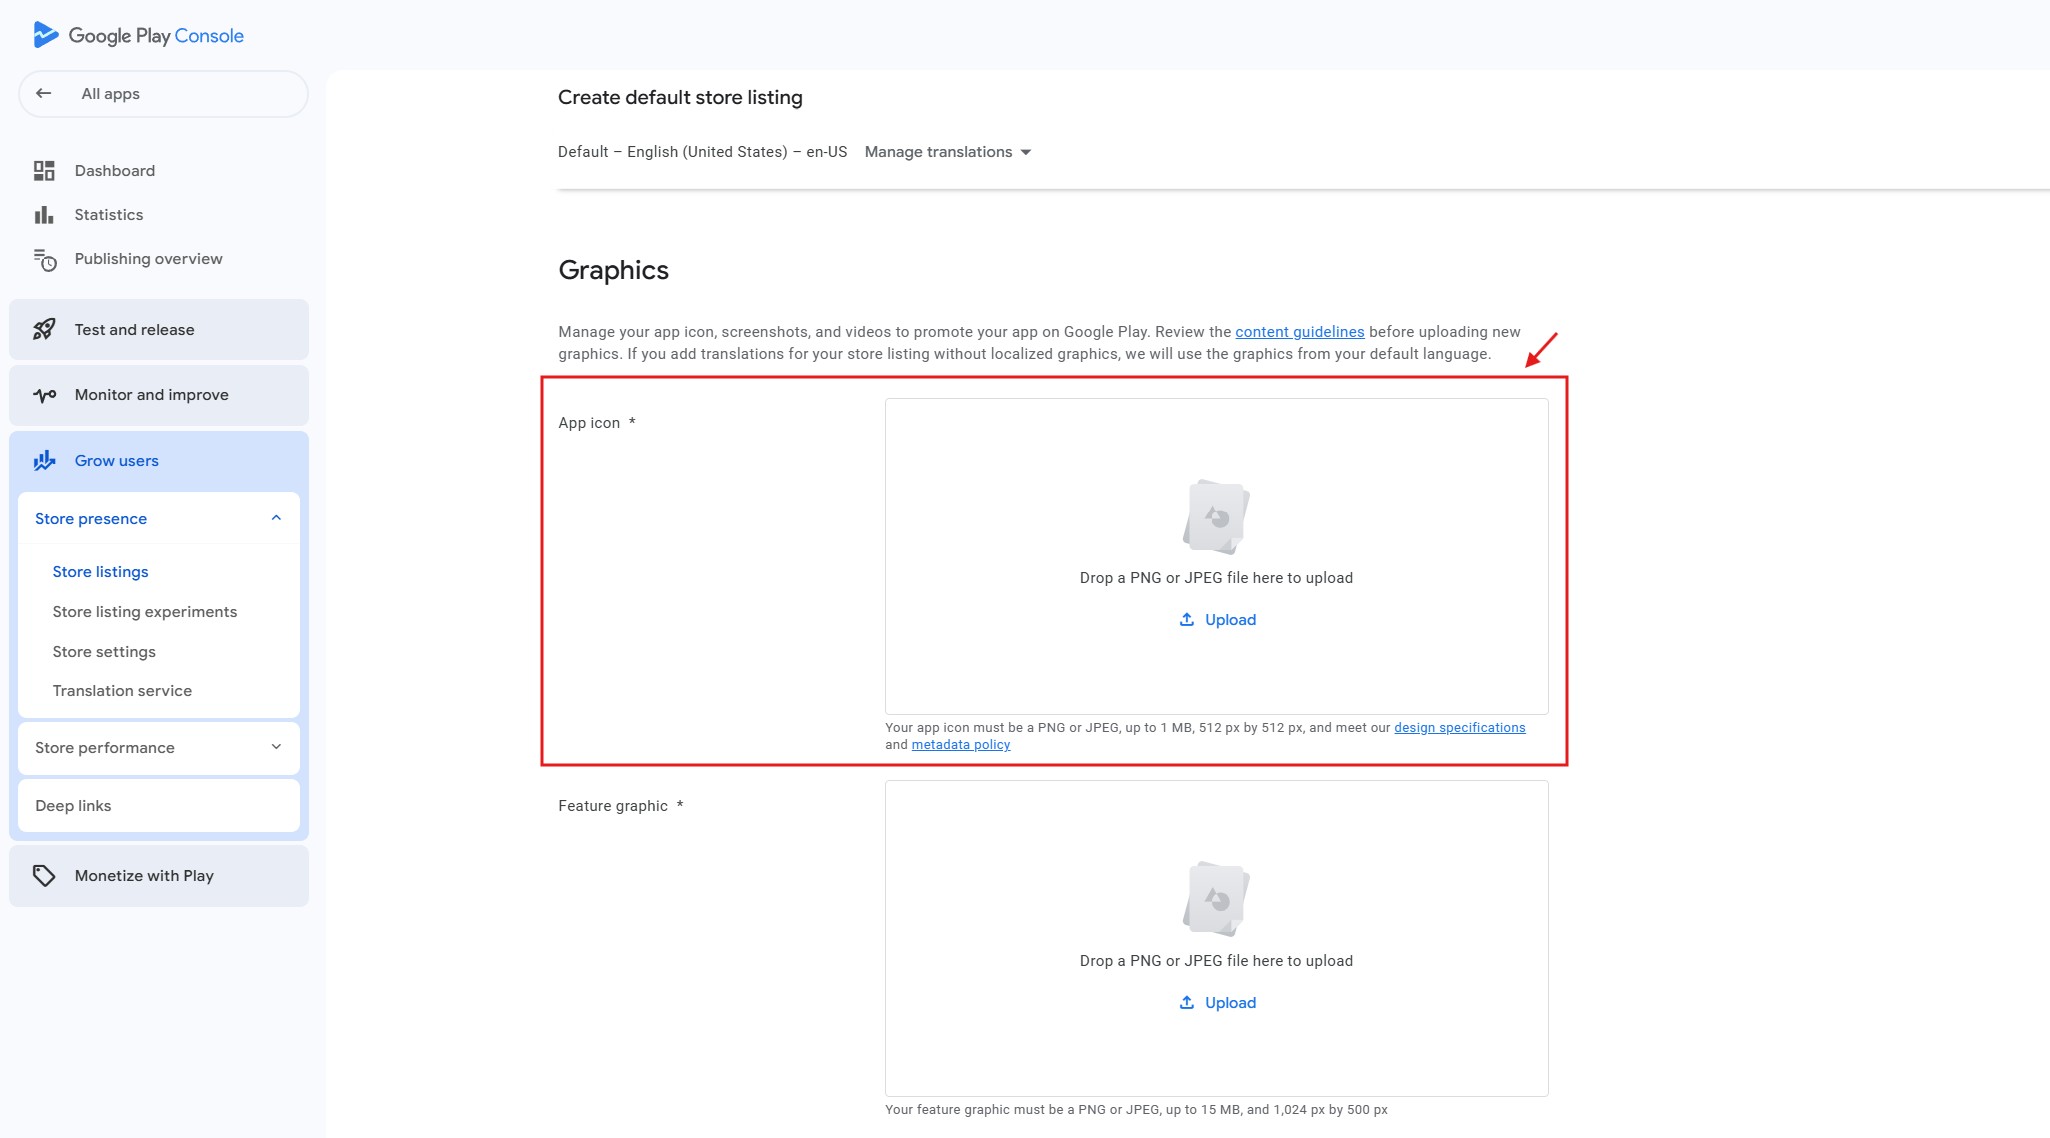
Task: Open the Manage translations dropdown
Action: click(x=947, y=152)
